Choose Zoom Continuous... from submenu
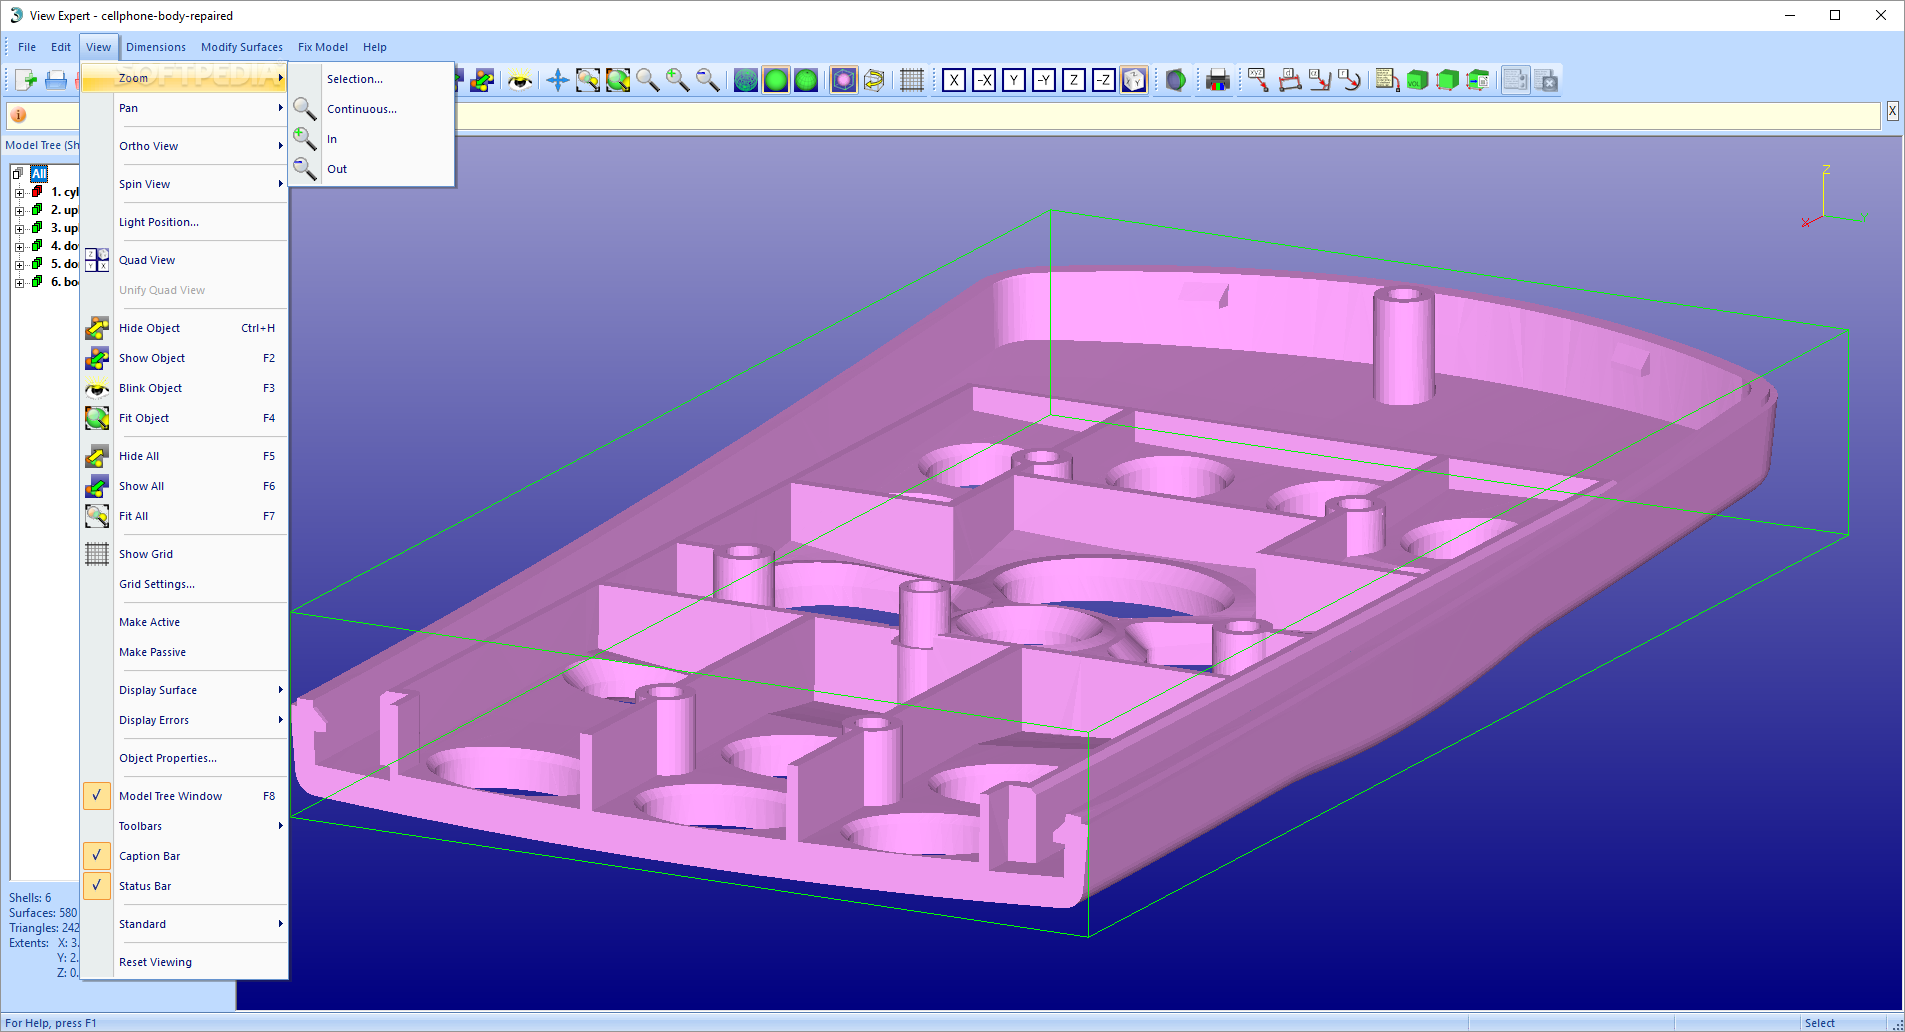 [x=372, y=109]
